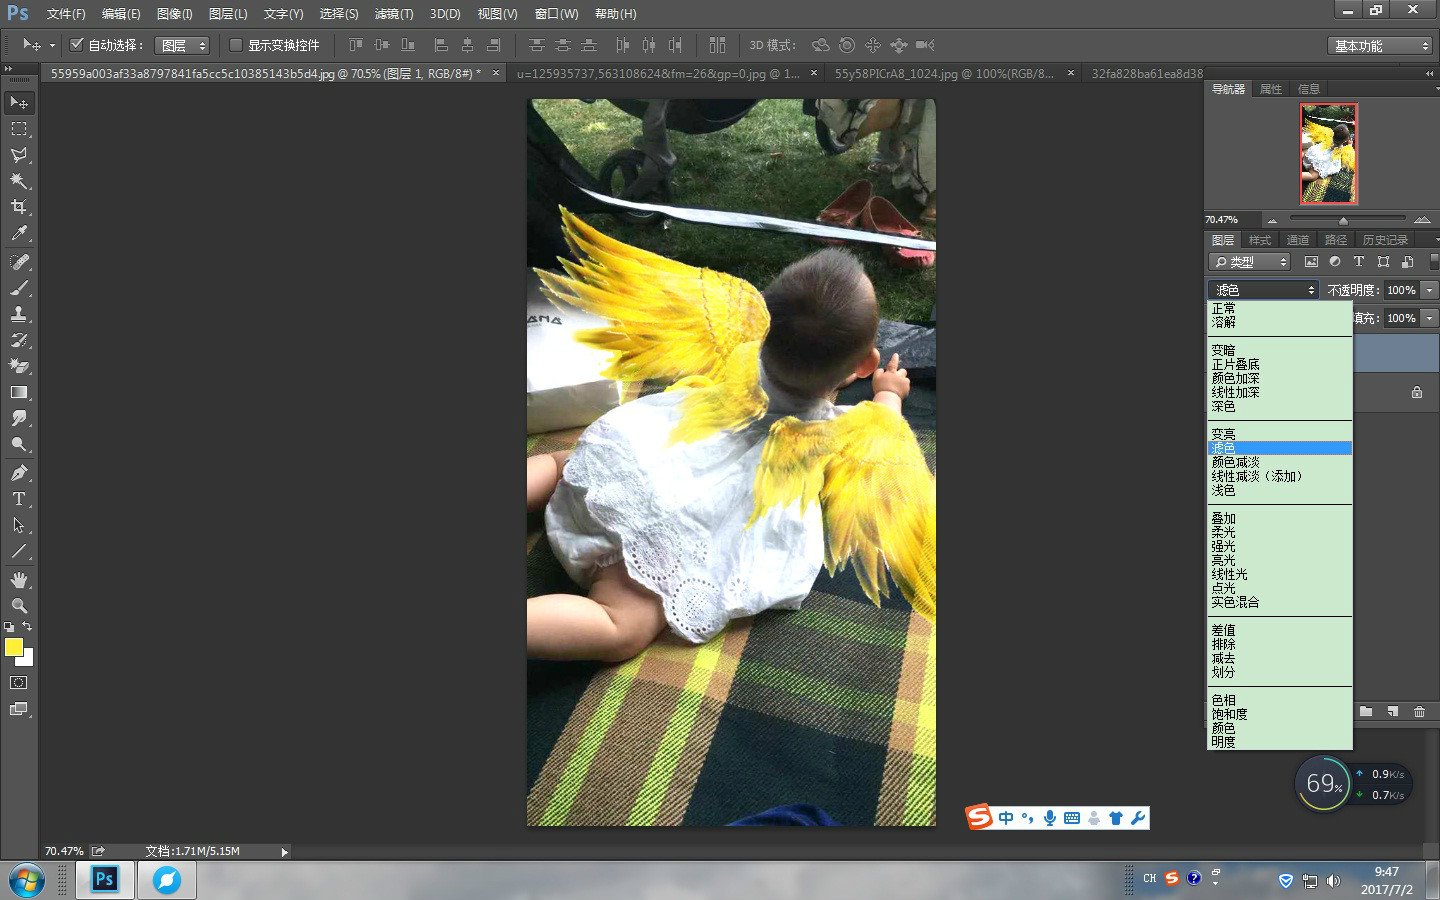Switch to the 通道 panel tab
The width and height of the screenshot is (1440, 900).
pyautogui.click(x=1297, y=240)
